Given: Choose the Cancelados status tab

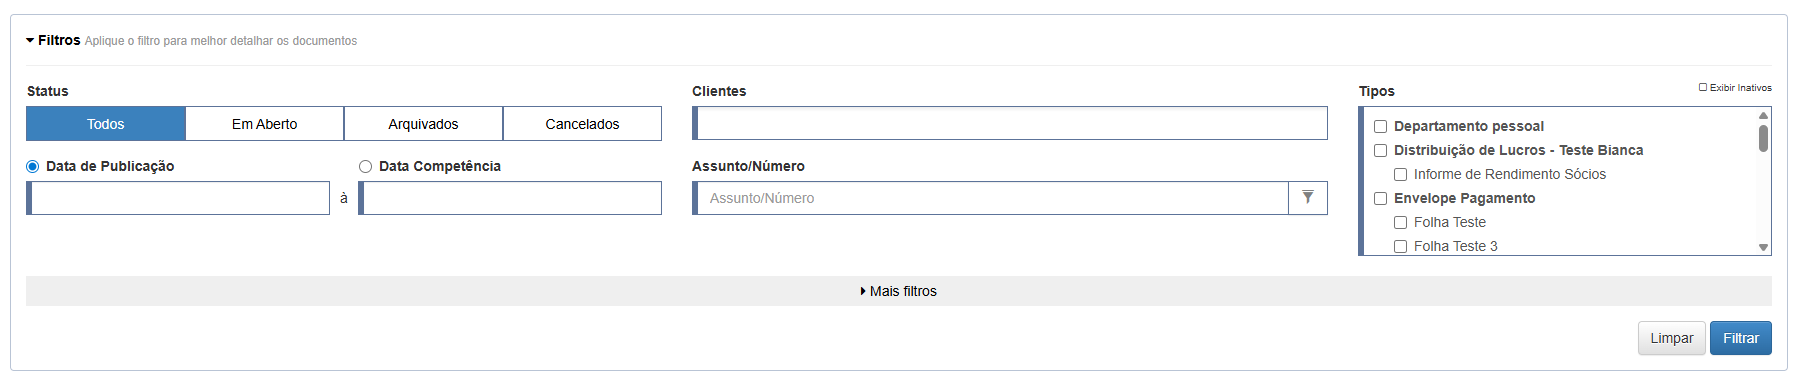Looking at the screenshot, I should point(582,124).
